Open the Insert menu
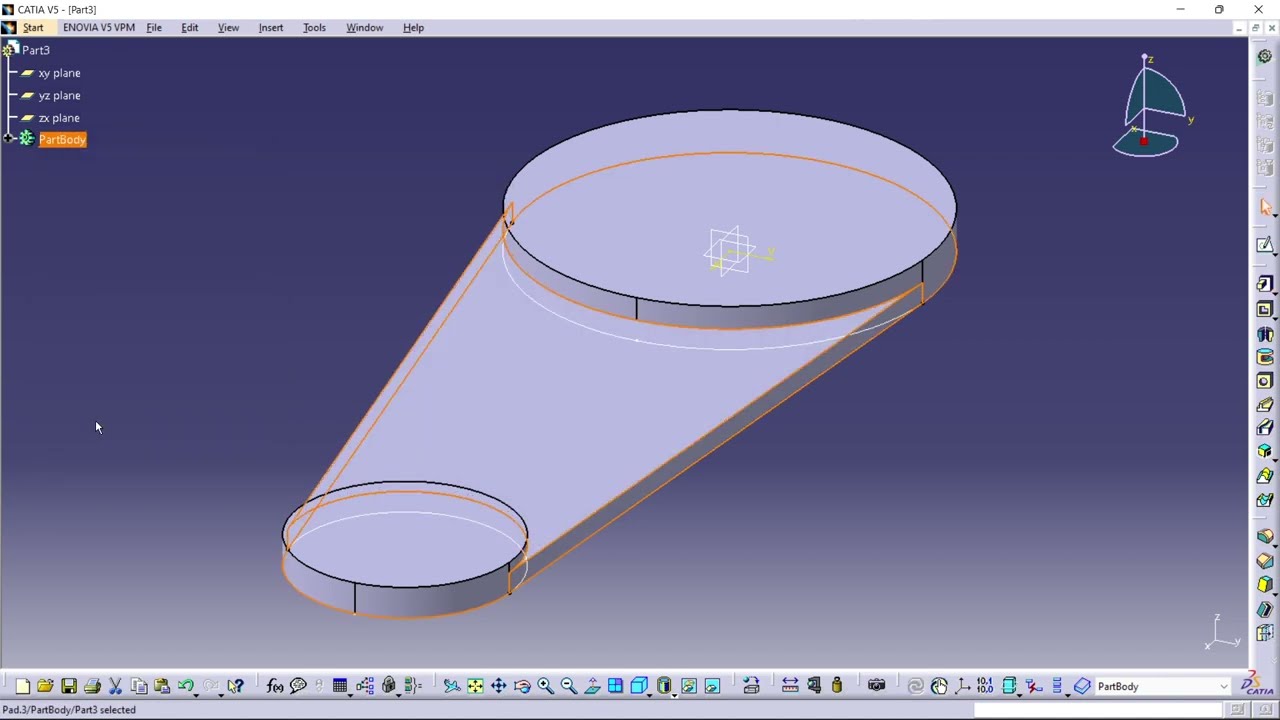The width and height of the screenshot is (1280, 720). [271, 28]
